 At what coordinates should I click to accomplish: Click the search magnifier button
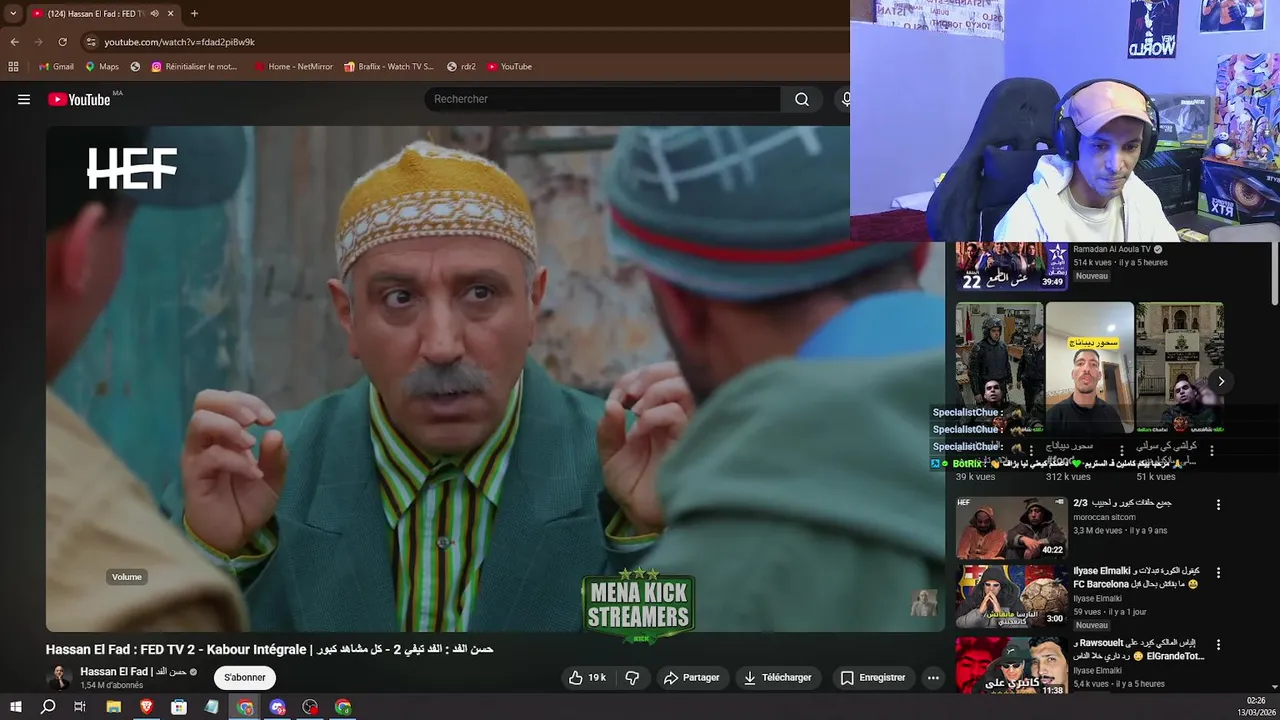click(x=801, y=99)
